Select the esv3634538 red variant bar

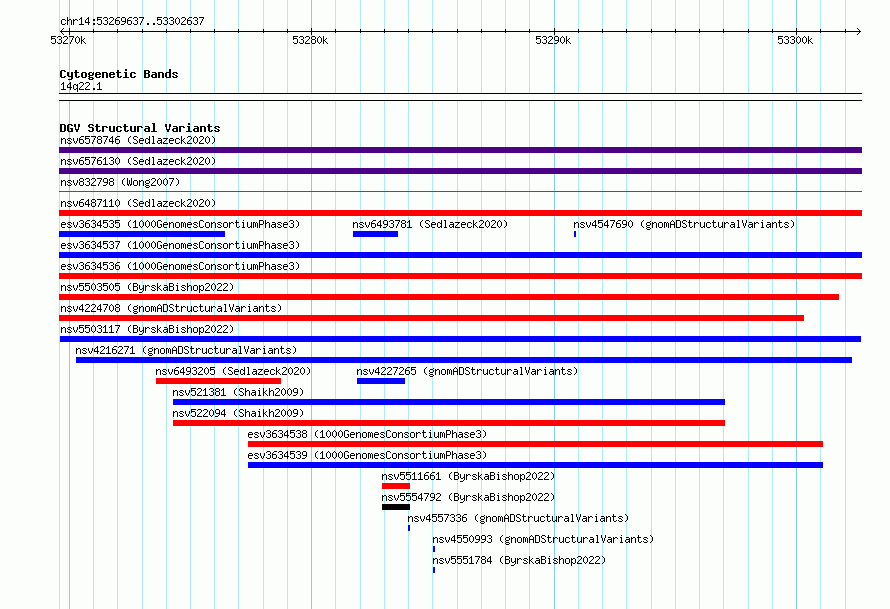[535, 444]
